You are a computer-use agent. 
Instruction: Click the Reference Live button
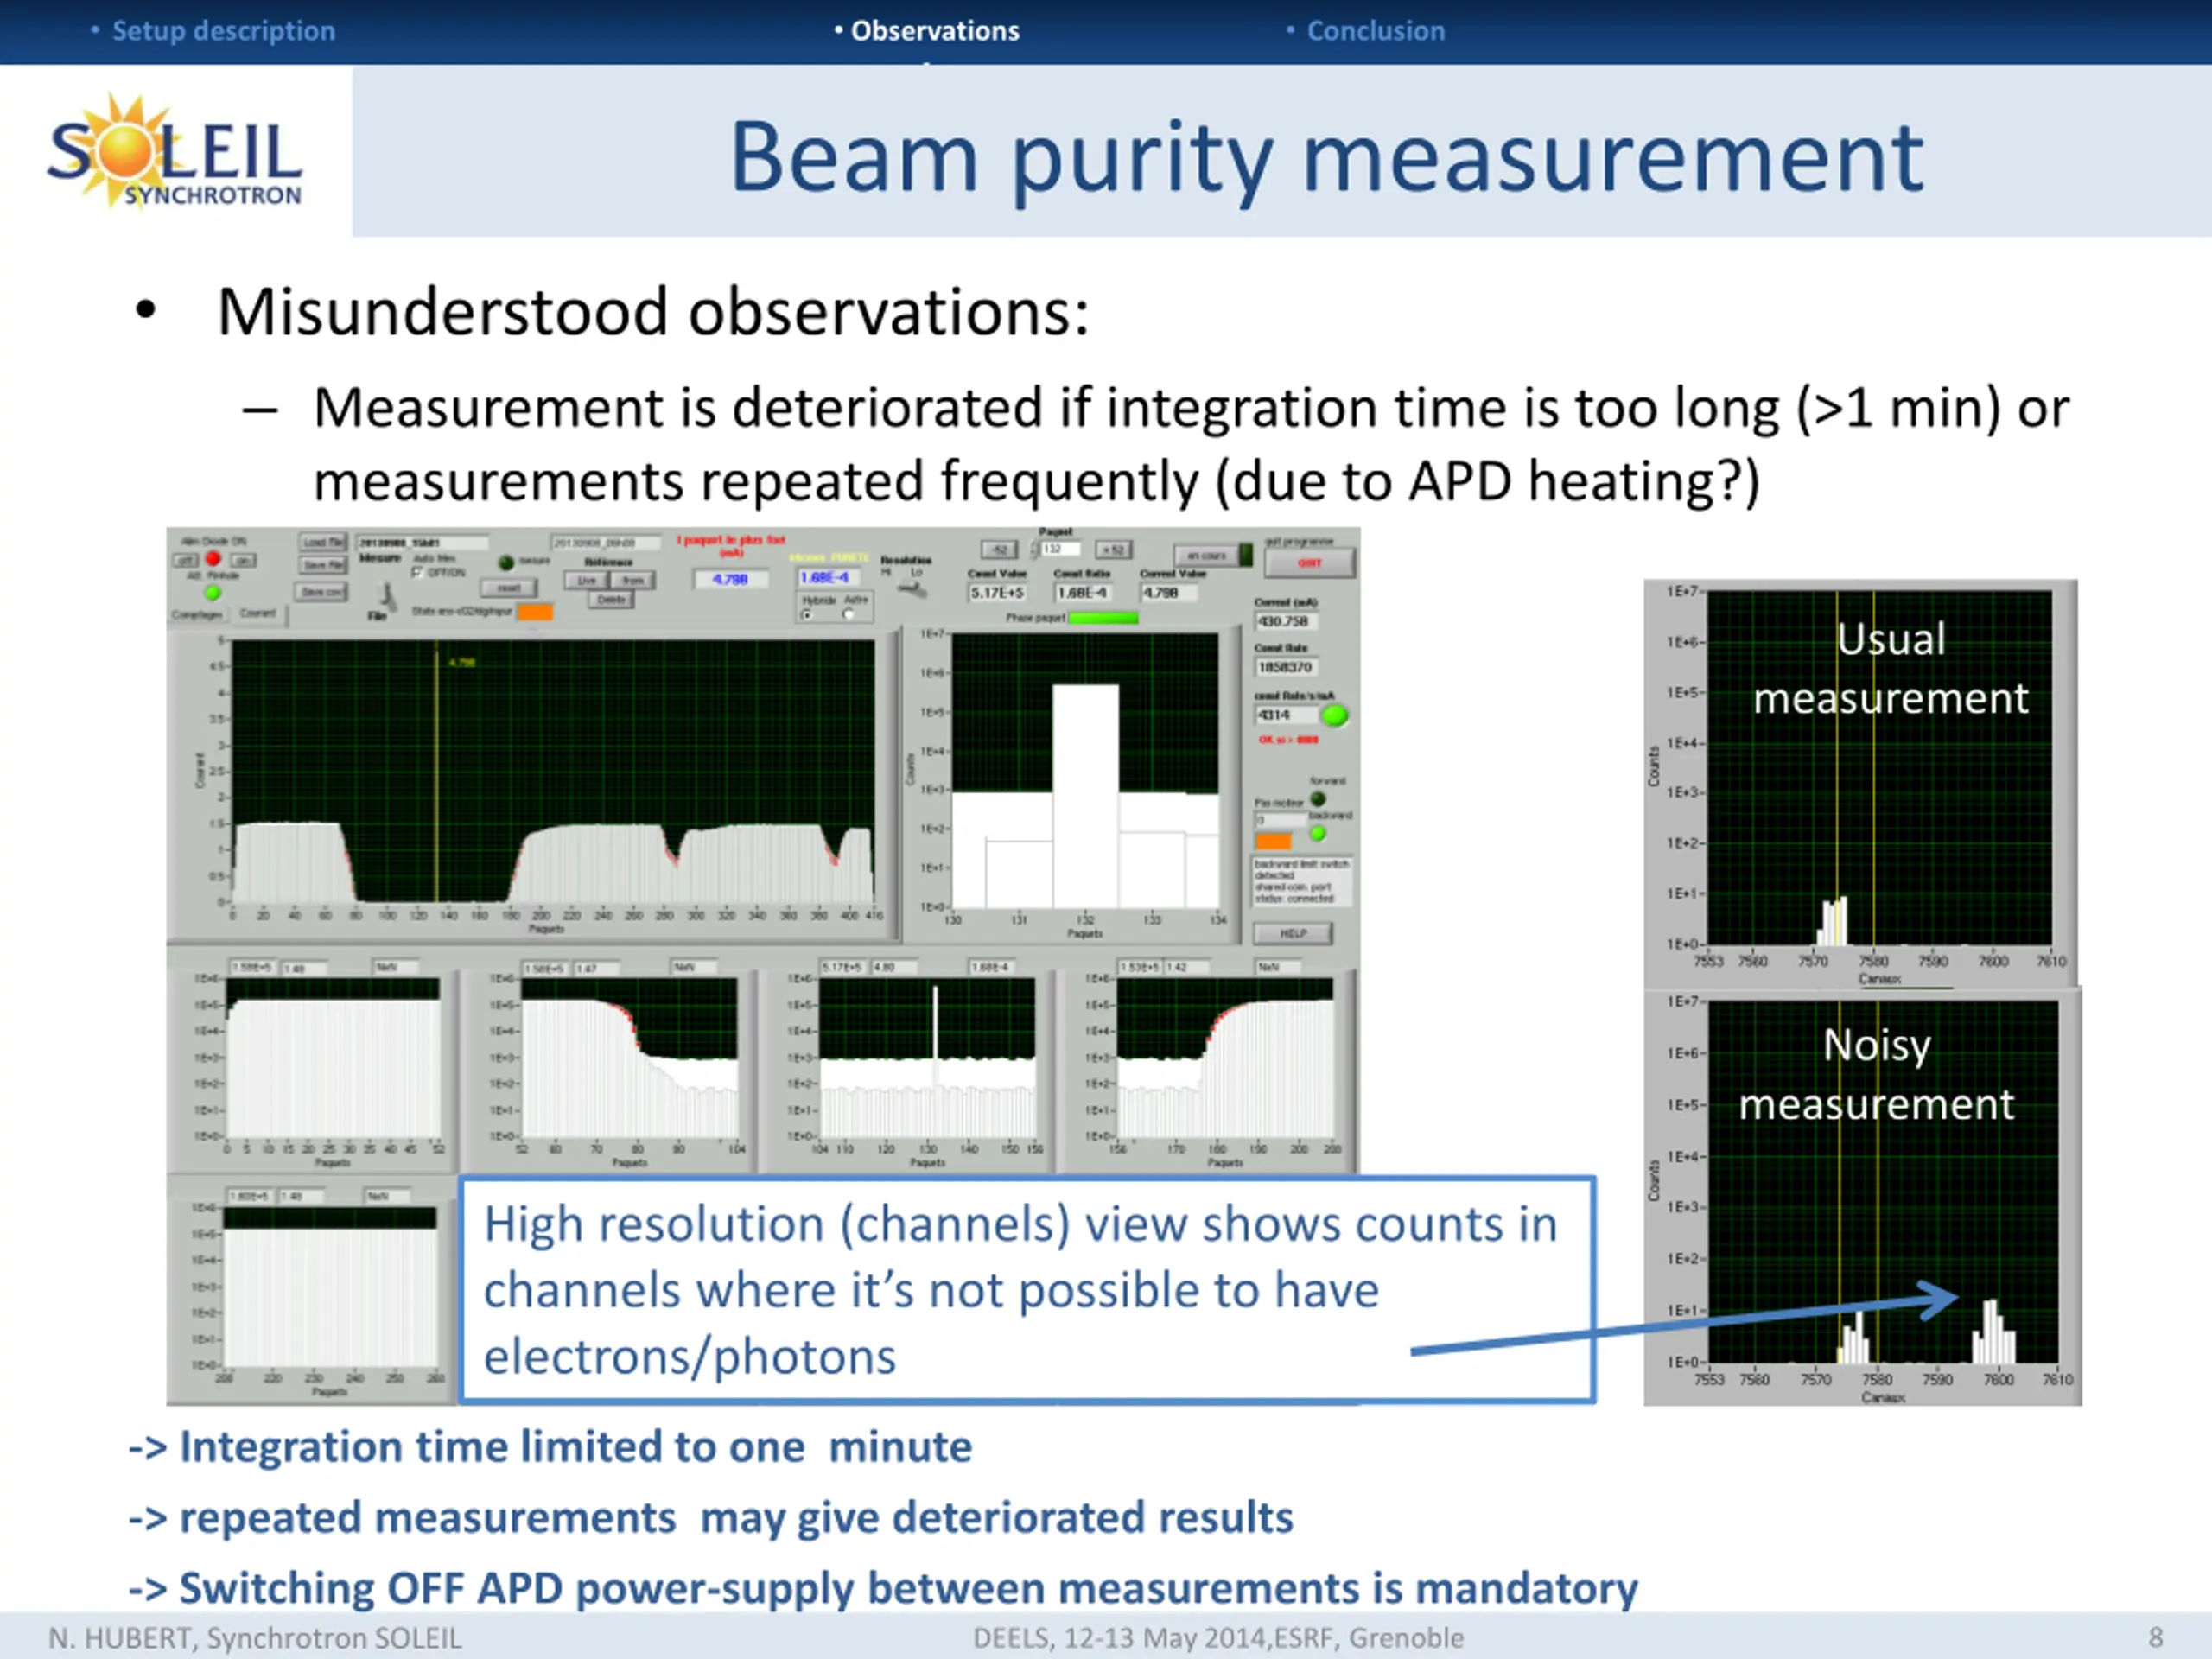586,581
